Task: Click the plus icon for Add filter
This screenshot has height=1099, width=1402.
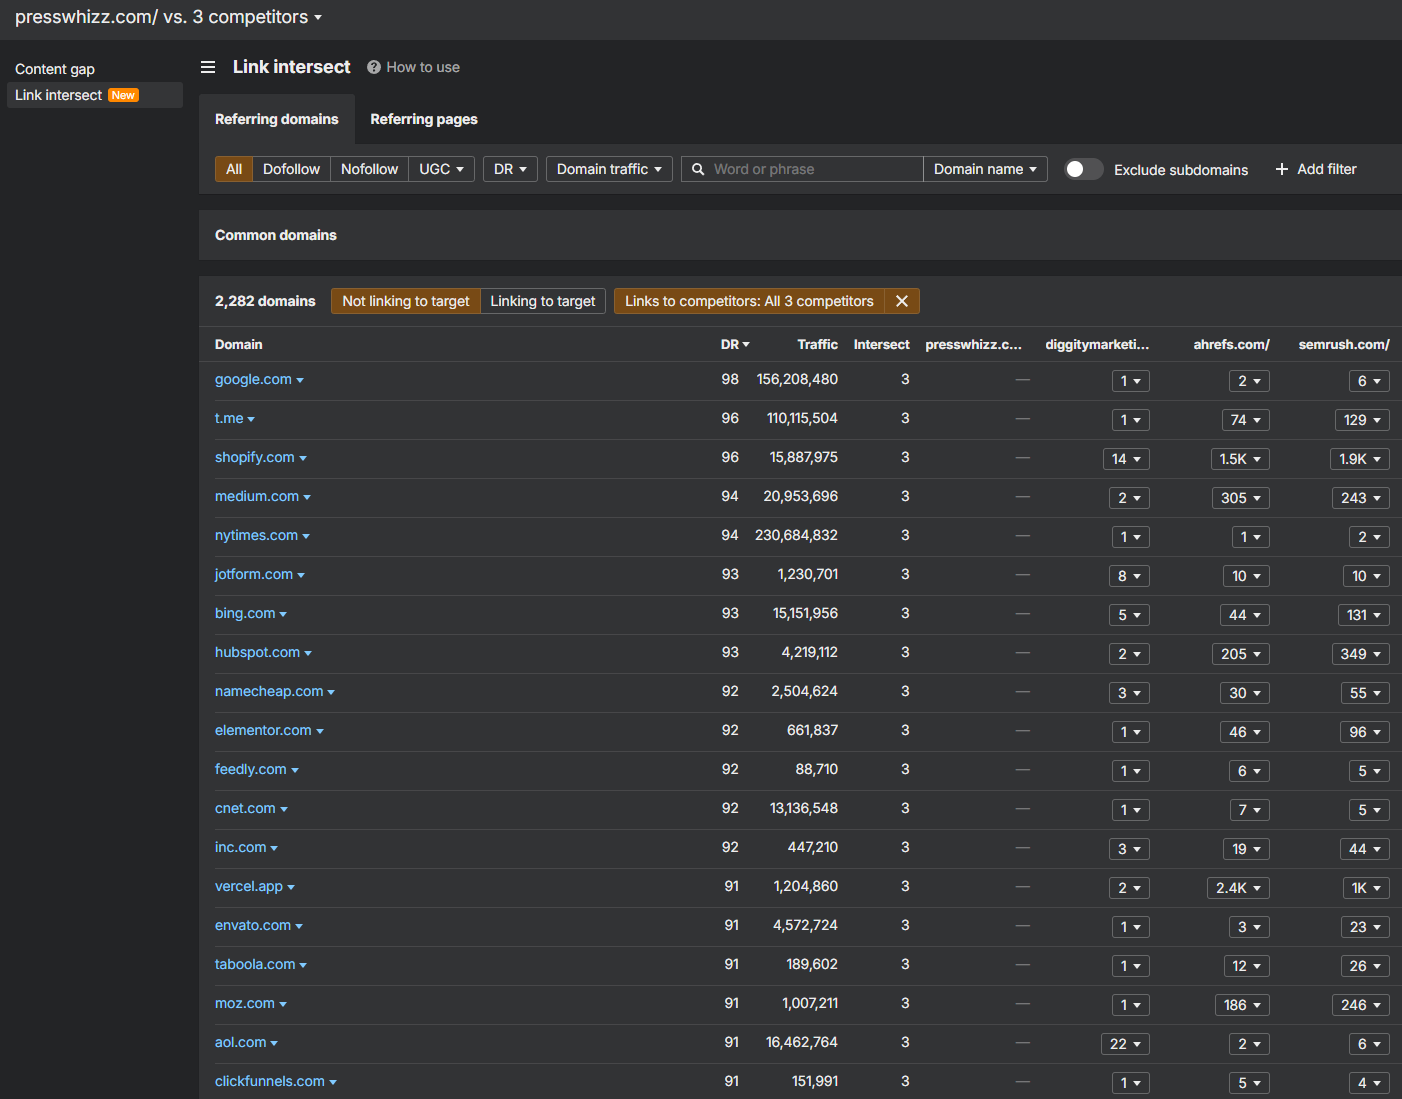Action: [1282, 169]
